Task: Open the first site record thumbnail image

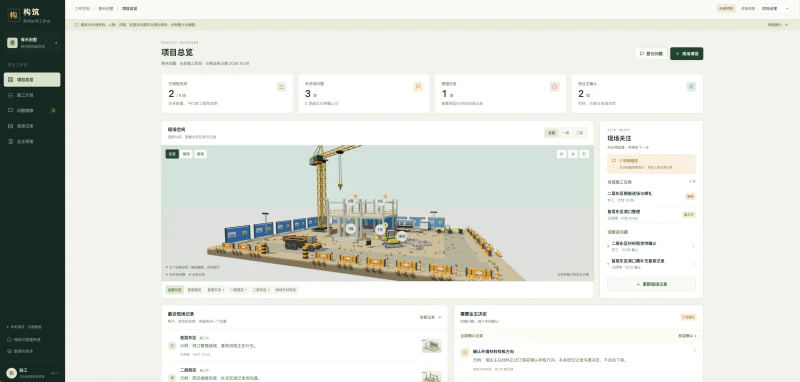Action: 432,346
